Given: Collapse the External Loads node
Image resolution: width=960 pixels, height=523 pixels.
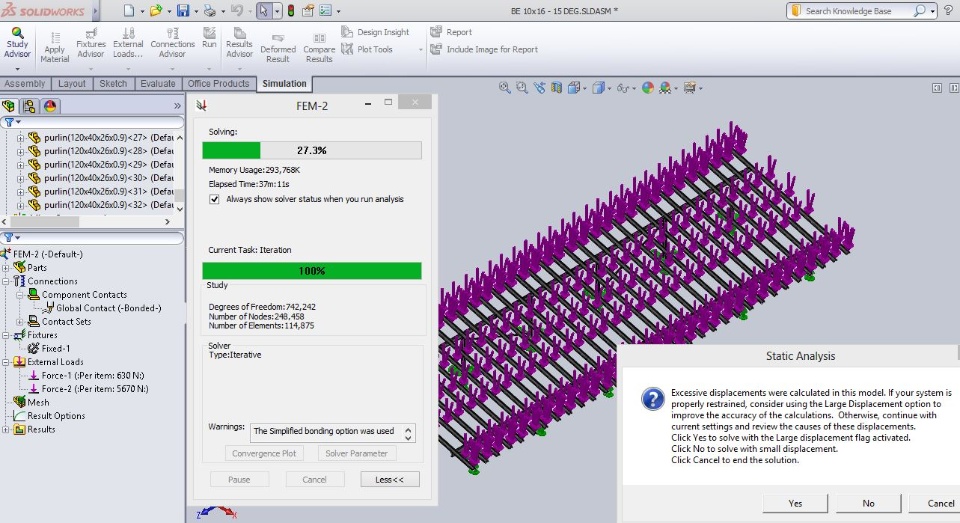Looking at the screenshot, I should point(6,362).
